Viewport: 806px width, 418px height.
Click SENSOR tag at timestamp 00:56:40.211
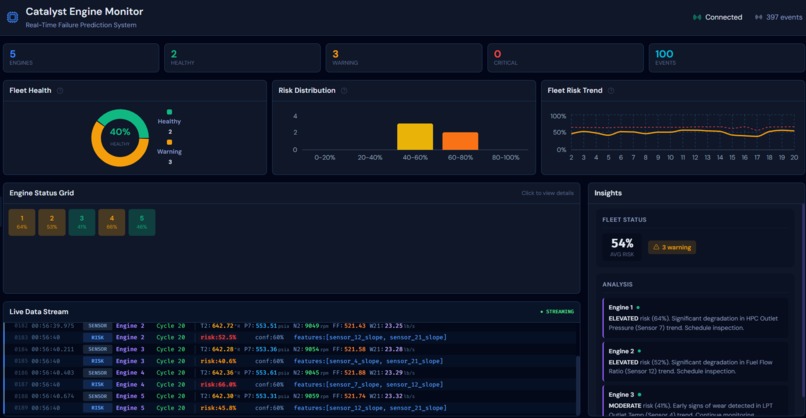point(98,349)
